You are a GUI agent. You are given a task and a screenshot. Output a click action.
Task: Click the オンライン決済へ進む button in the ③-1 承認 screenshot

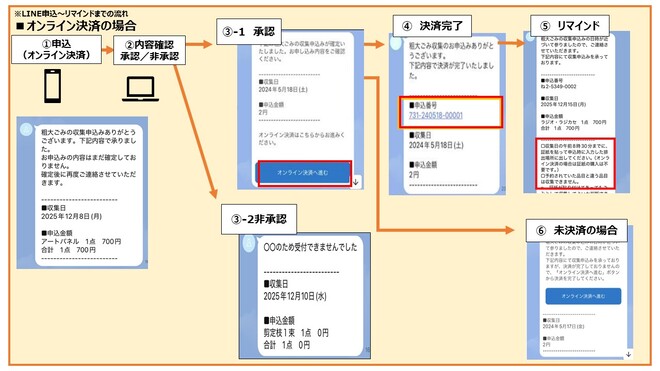pos(303,173)
